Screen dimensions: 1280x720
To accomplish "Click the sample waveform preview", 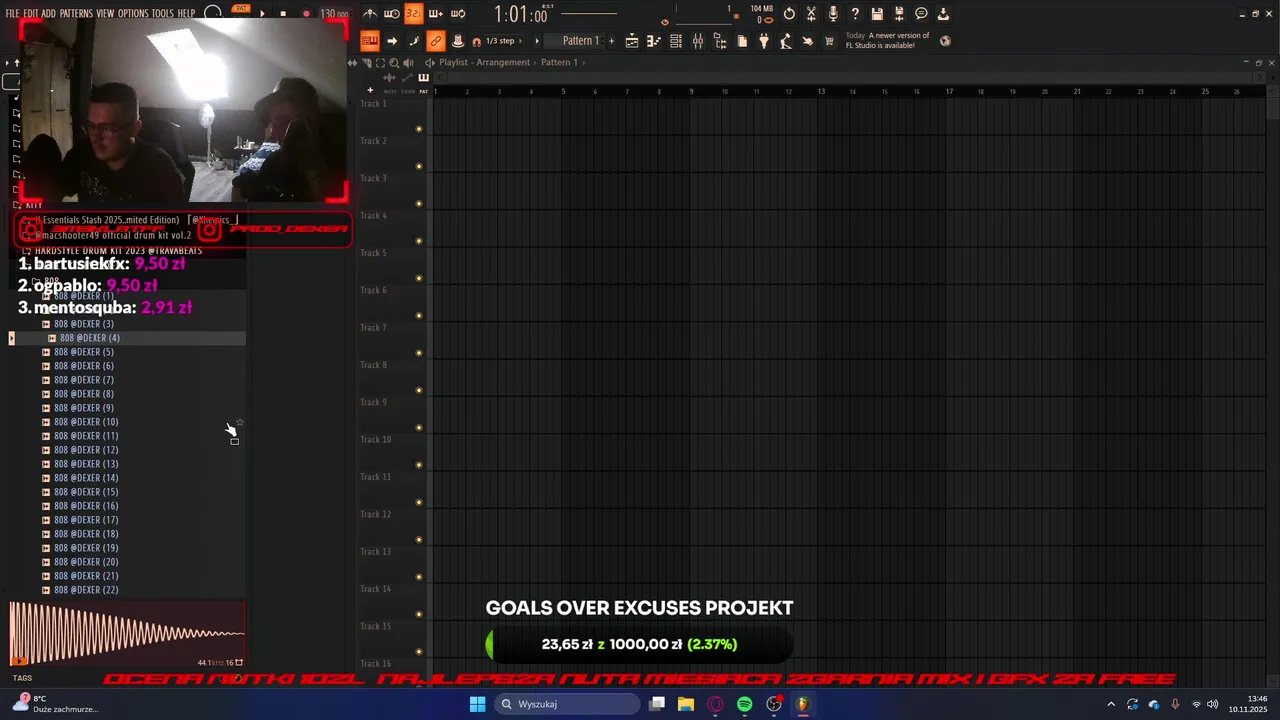I will (x=127, y=633).
